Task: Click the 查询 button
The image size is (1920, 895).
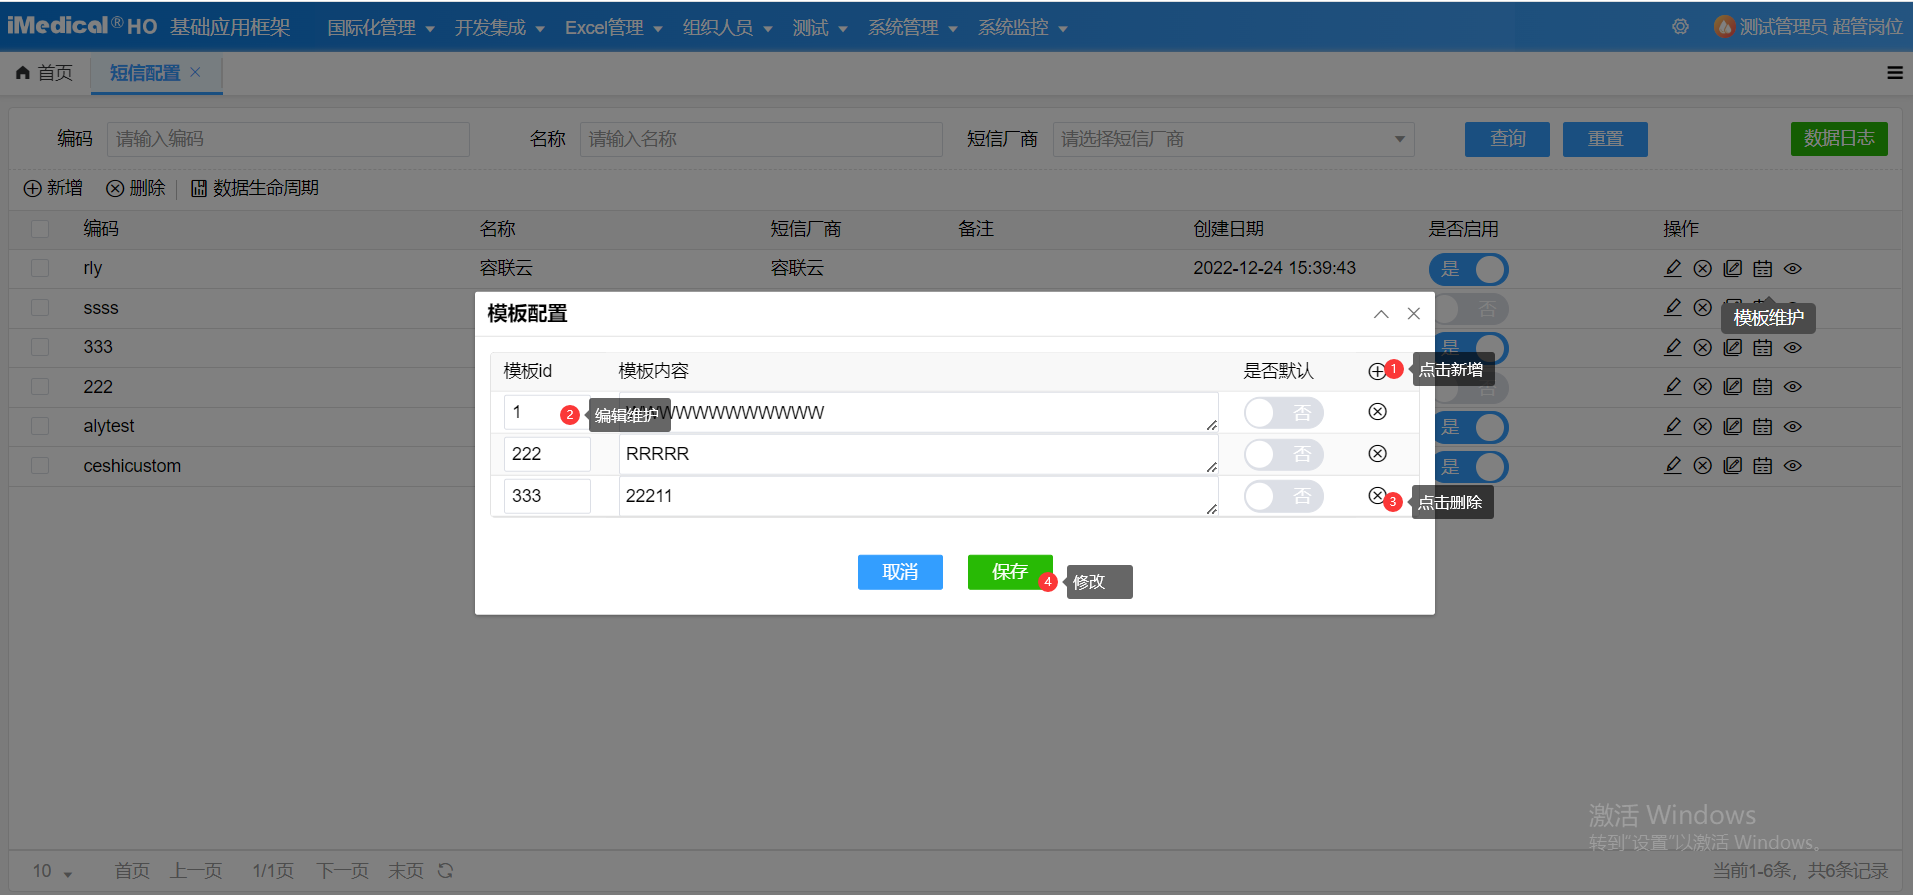Action: pyautogui.click(x=1507, y=139)
